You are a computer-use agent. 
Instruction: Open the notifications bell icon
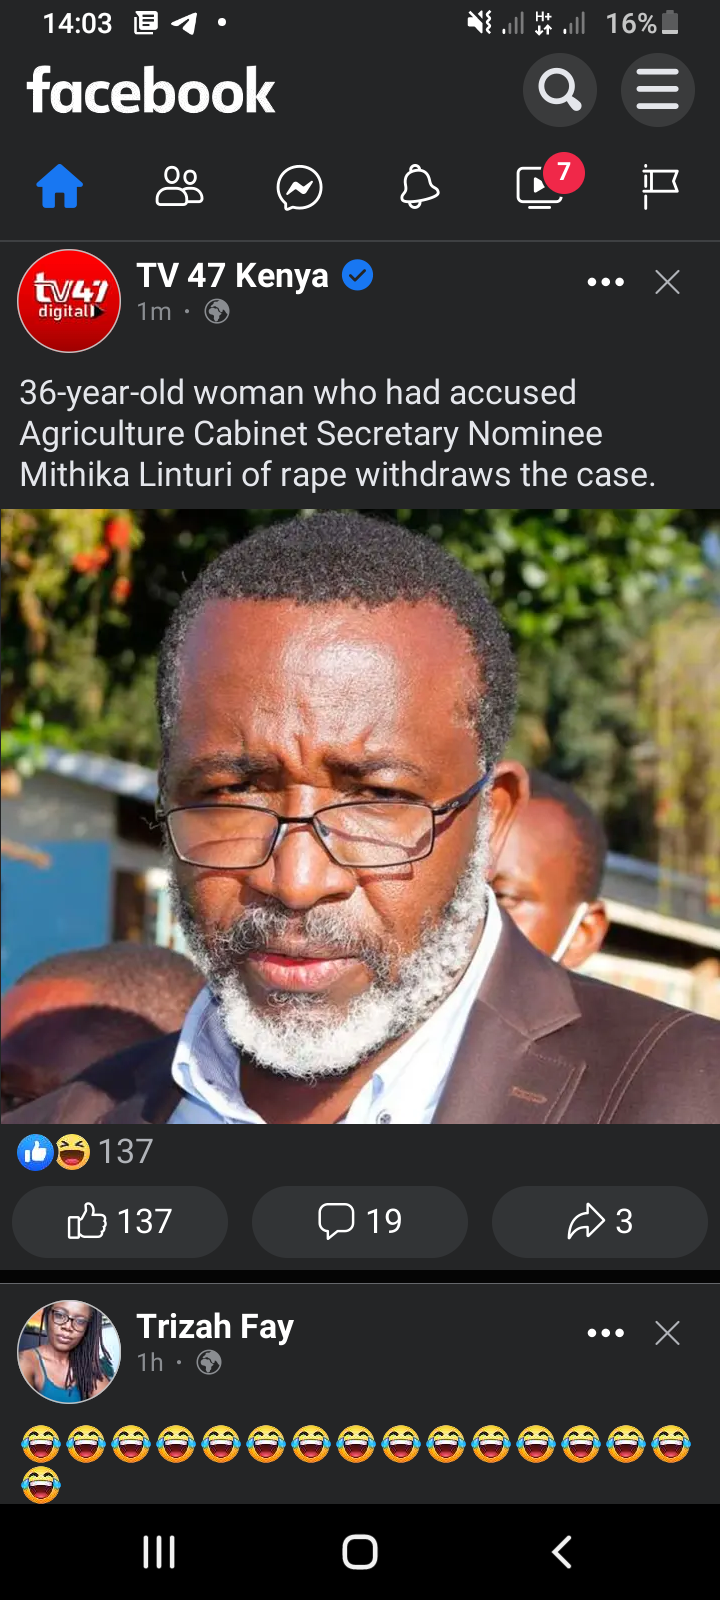(420, 187)
